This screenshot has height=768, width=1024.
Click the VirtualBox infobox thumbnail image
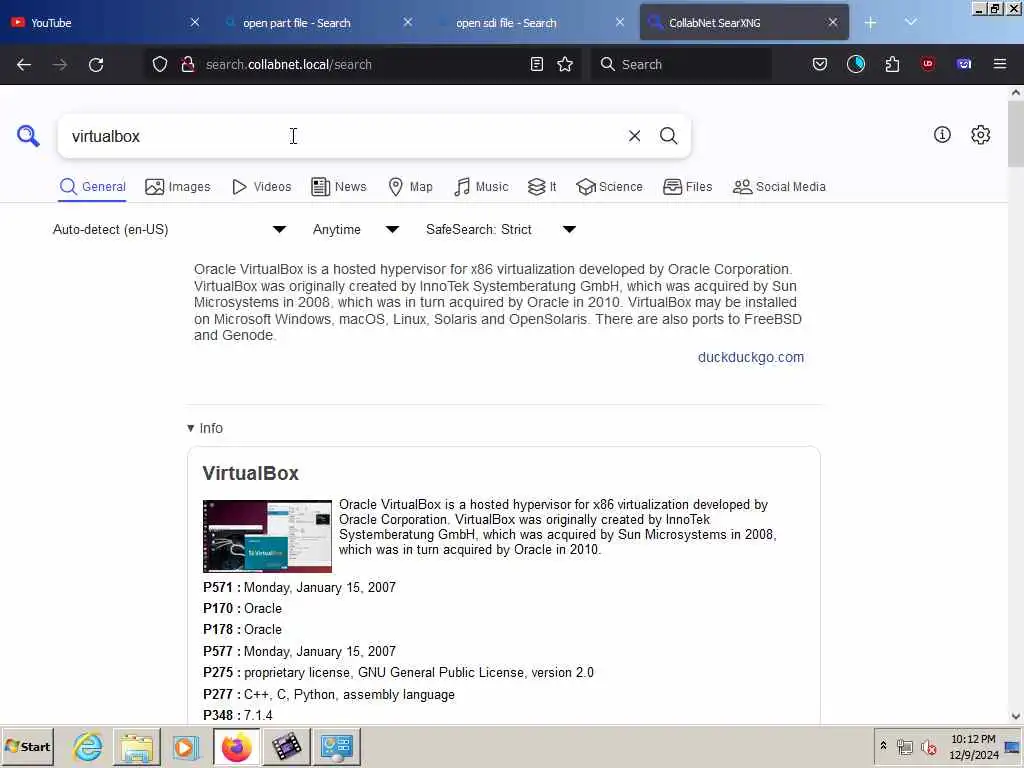tap(267, 536)
